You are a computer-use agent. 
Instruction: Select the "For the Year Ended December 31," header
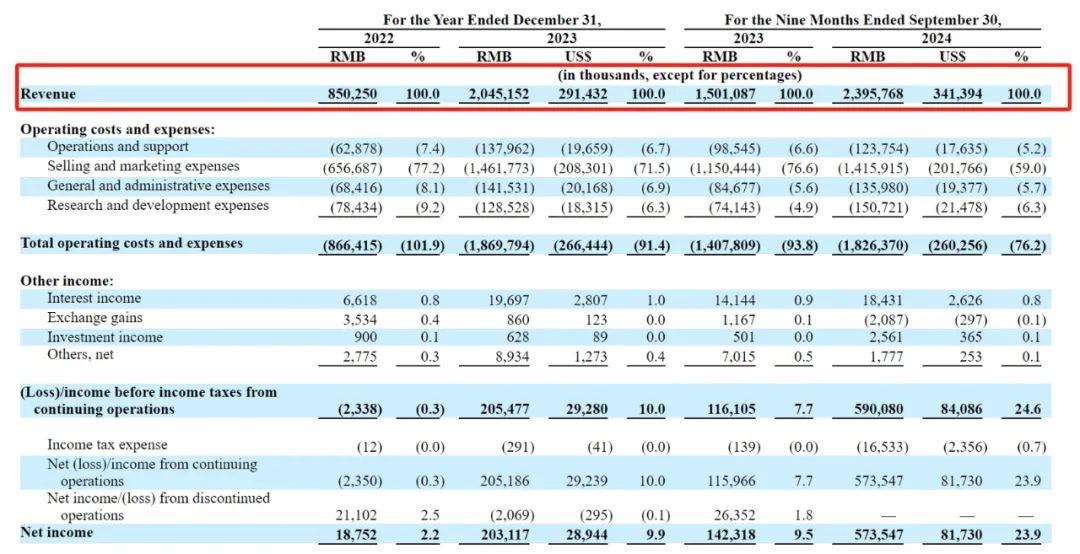coord(492,20)
